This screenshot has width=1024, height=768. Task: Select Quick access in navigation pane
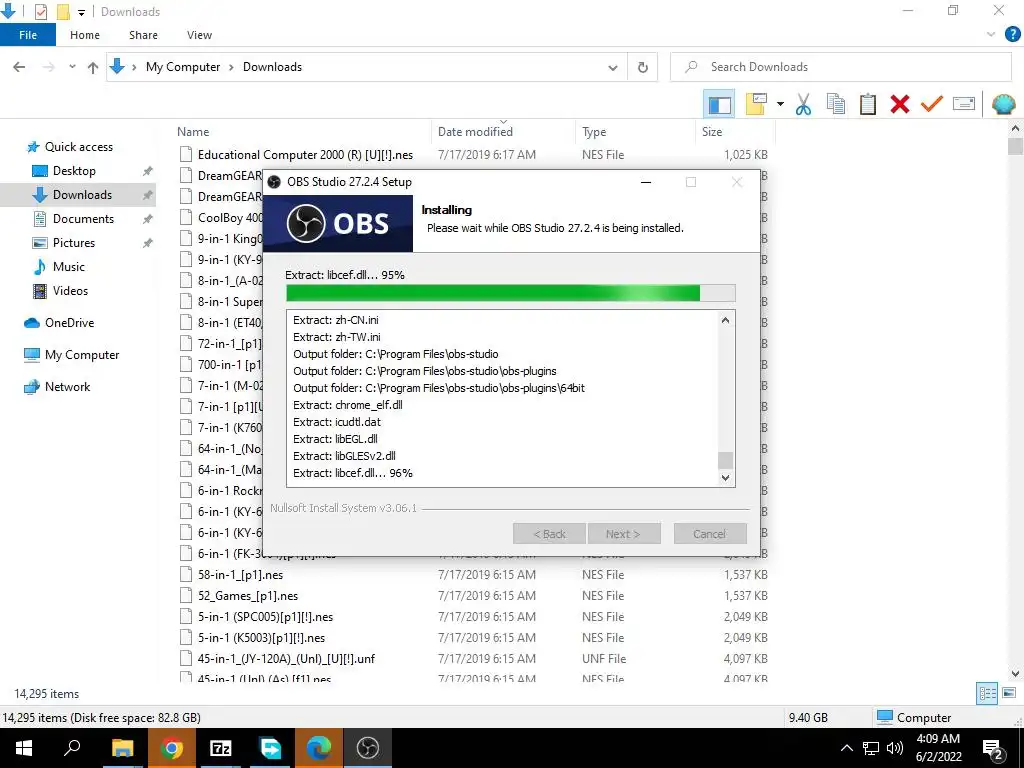click(x=78, y=147)
